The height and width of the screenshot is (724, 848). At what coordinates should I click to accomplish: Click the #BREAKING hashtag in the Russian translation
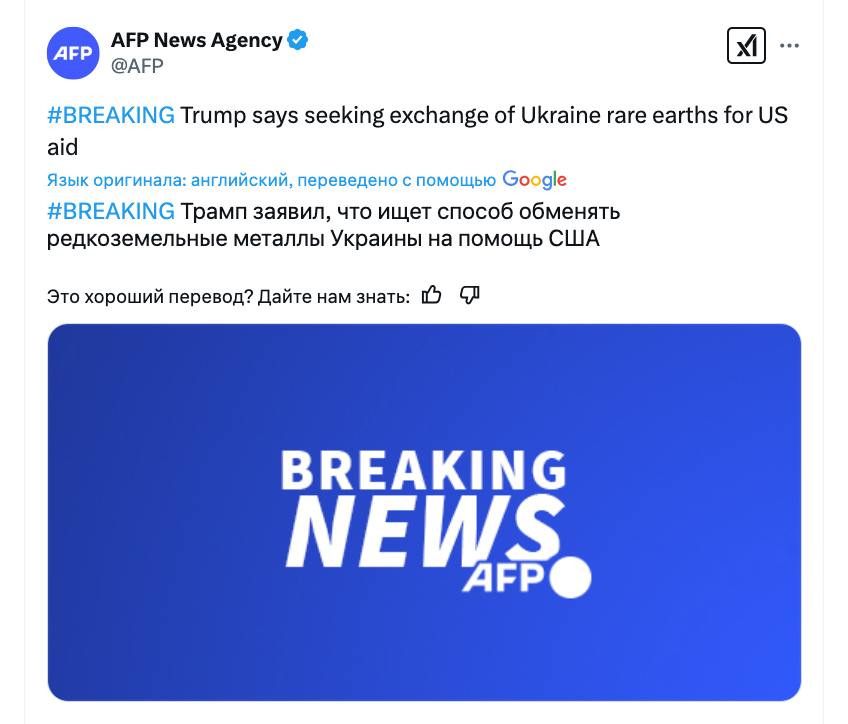pyautogui.click(x=111, y=212)
